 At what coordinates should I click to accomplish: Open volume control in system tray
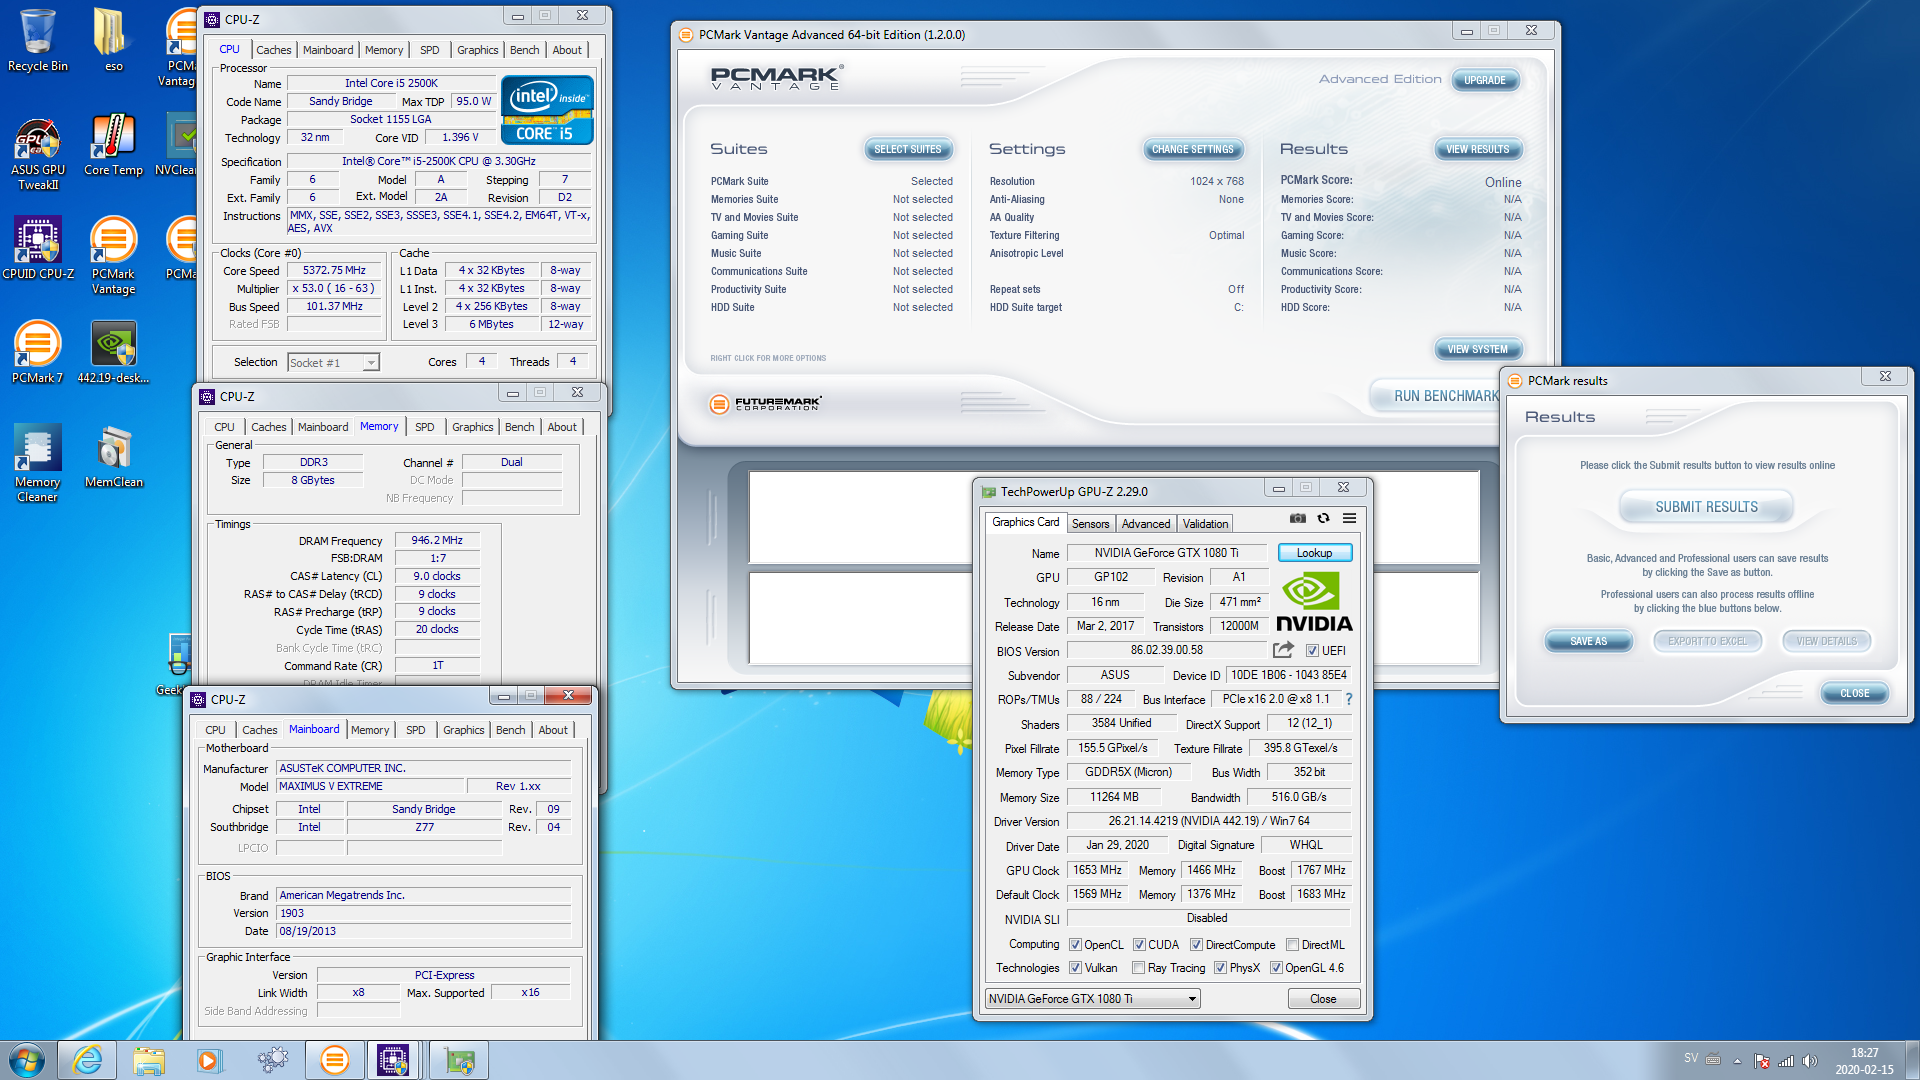point(1809,1061)
